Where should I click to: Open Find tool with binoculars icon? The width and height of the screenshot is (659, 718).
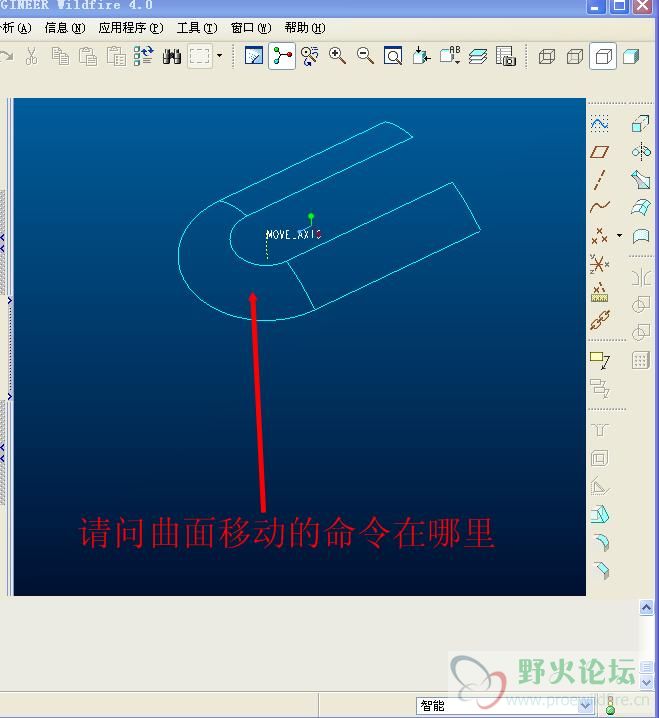tap(172, 57)
